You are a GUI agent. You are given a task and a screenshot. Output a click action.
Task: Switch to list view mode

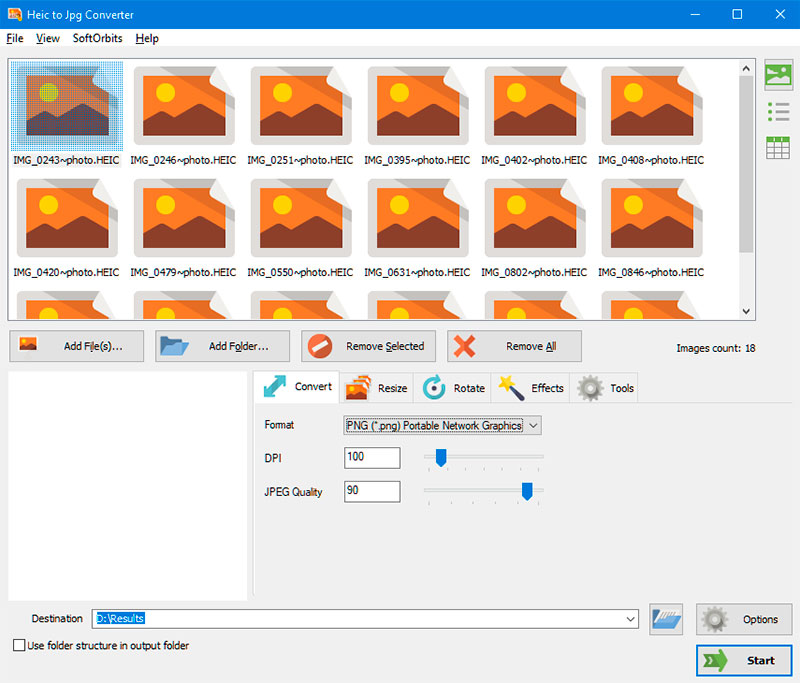click(779, 112)
